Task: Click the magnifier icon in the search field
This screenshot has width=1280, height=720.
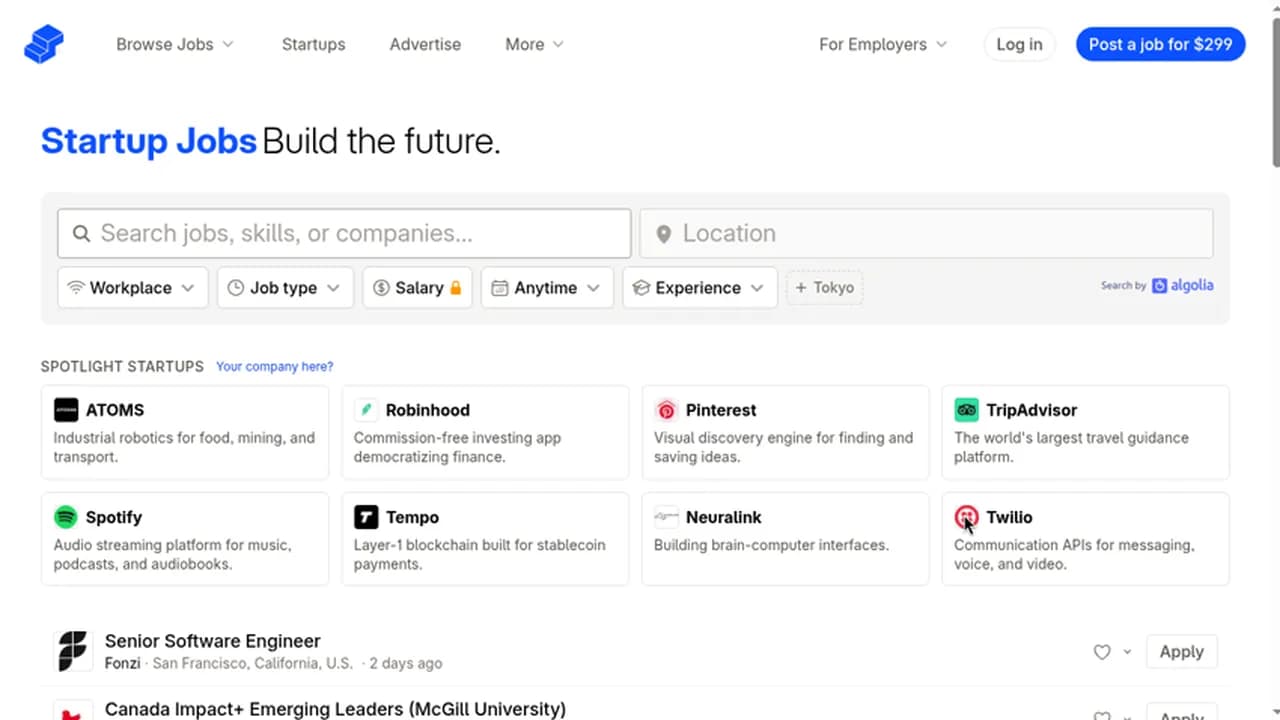Action: click(x=82, y=233)
